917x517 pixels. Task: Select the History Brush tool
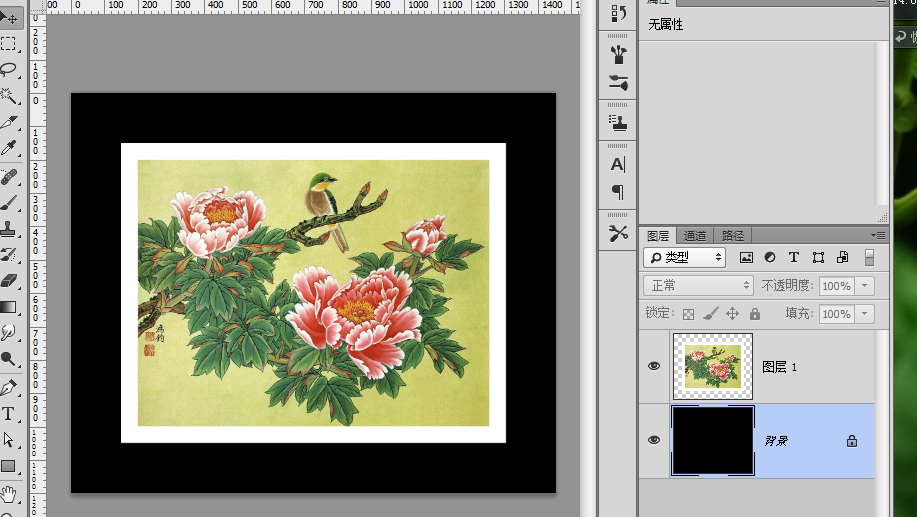[x=9, y=254]
